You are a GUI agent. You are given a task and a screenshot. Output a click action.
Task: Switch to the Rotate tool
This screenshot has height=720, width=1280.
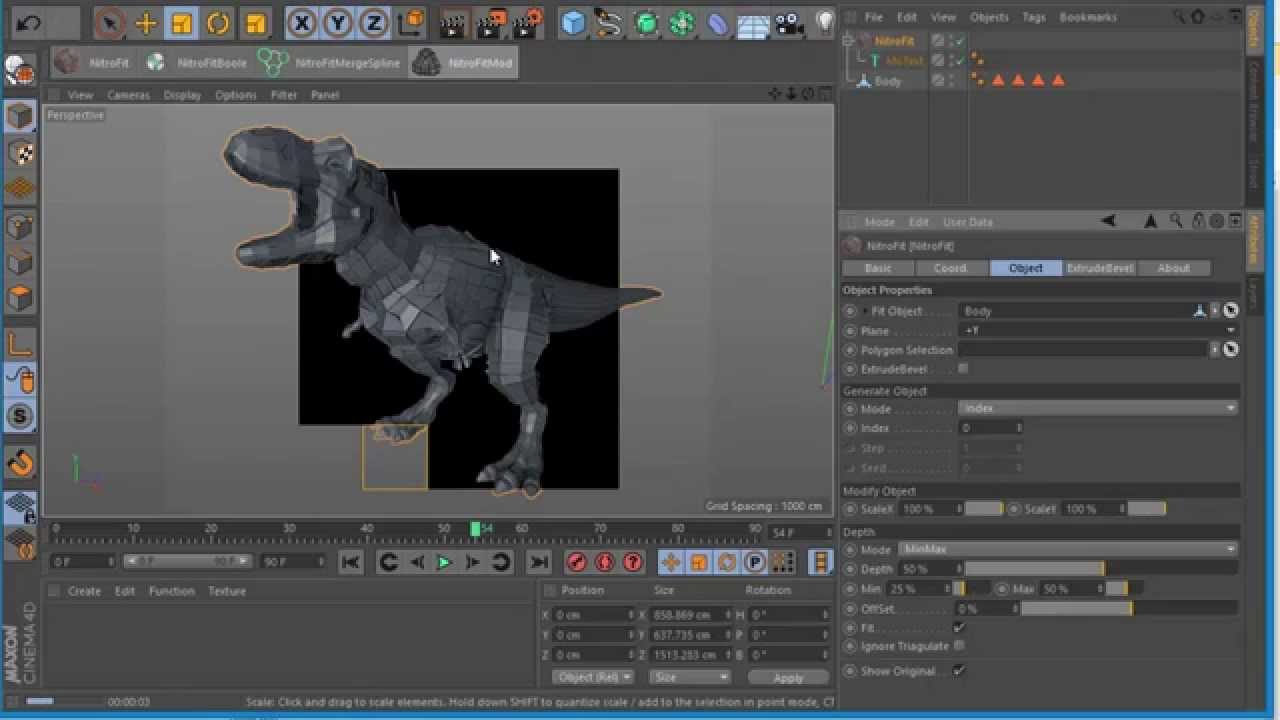point(218,22)
